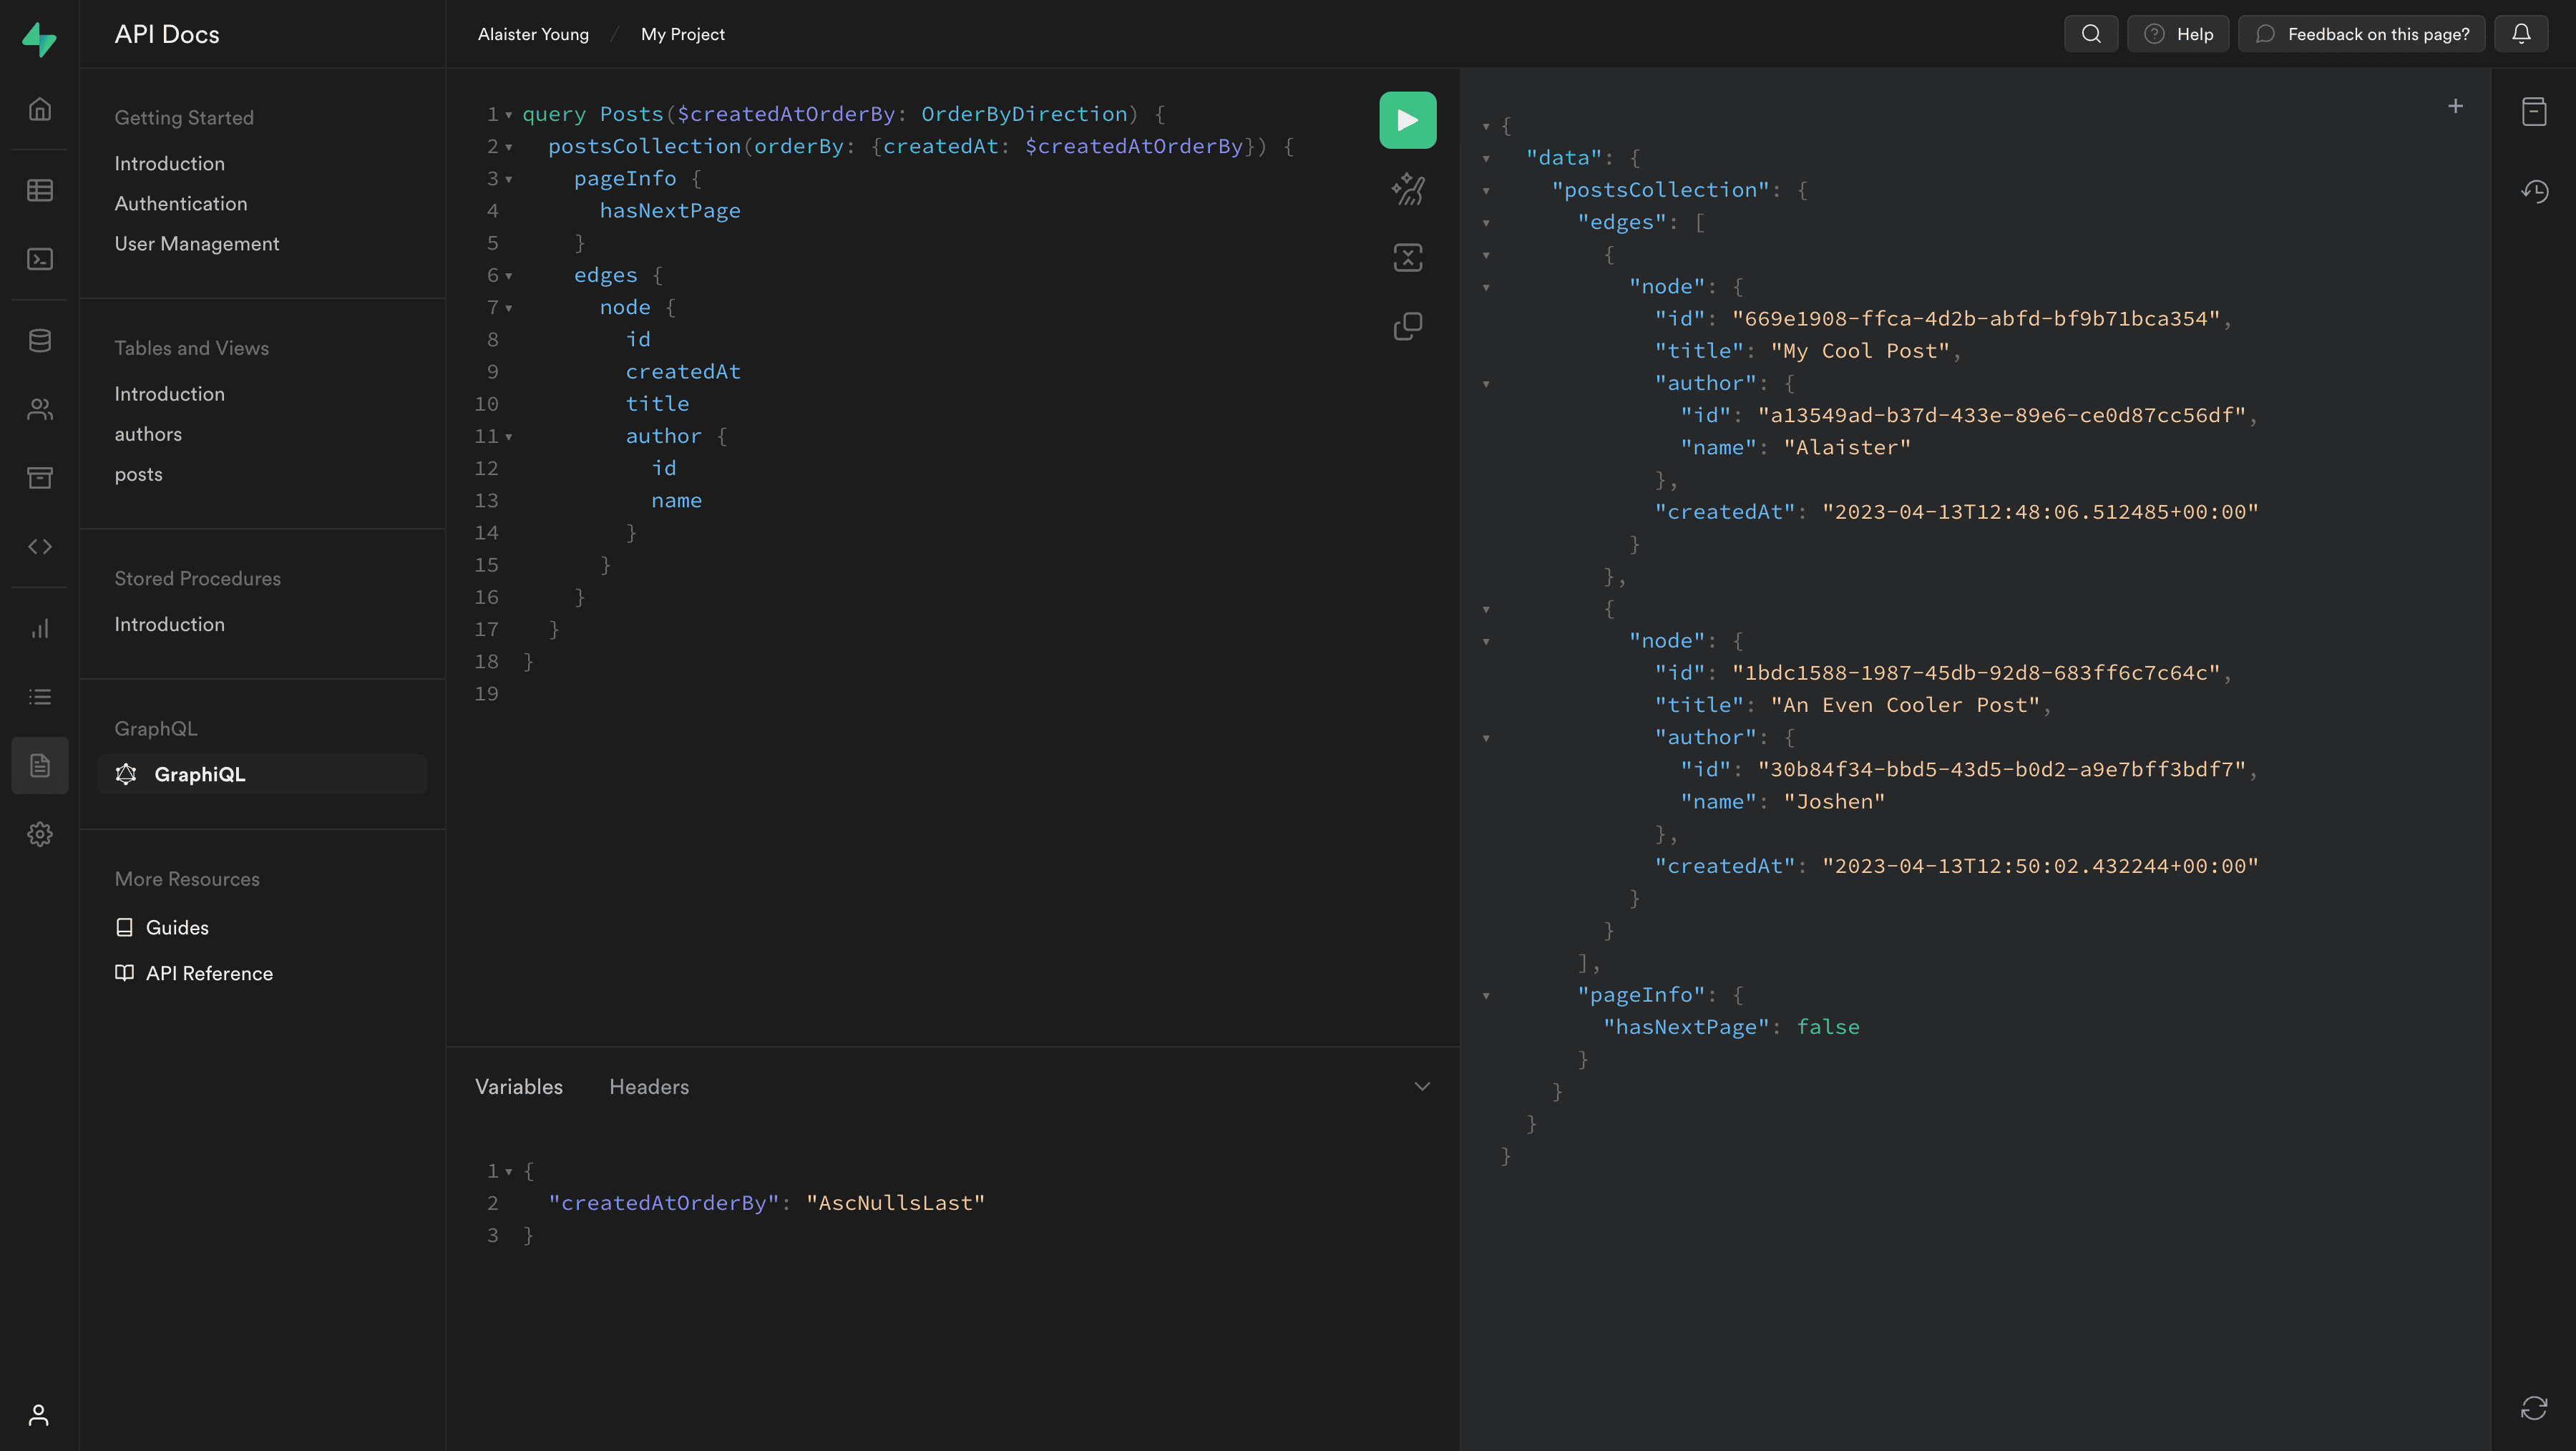
Task: Open the Authentication docs page
Action: (x=180, y=203)
